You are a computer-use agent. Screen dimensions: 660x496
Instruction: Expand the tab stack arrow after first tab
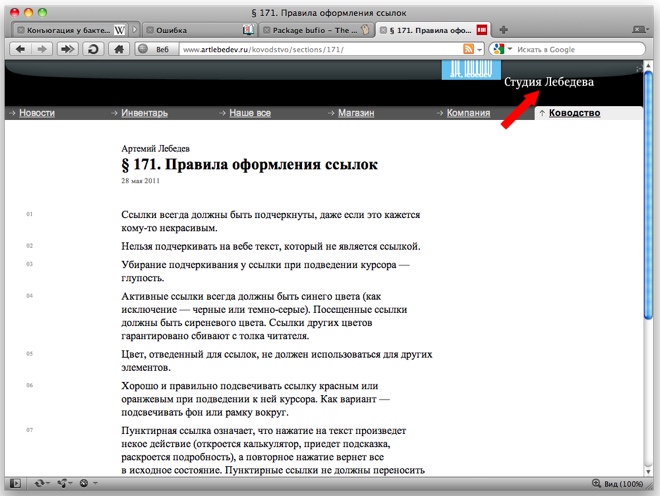tap(135, 30)
